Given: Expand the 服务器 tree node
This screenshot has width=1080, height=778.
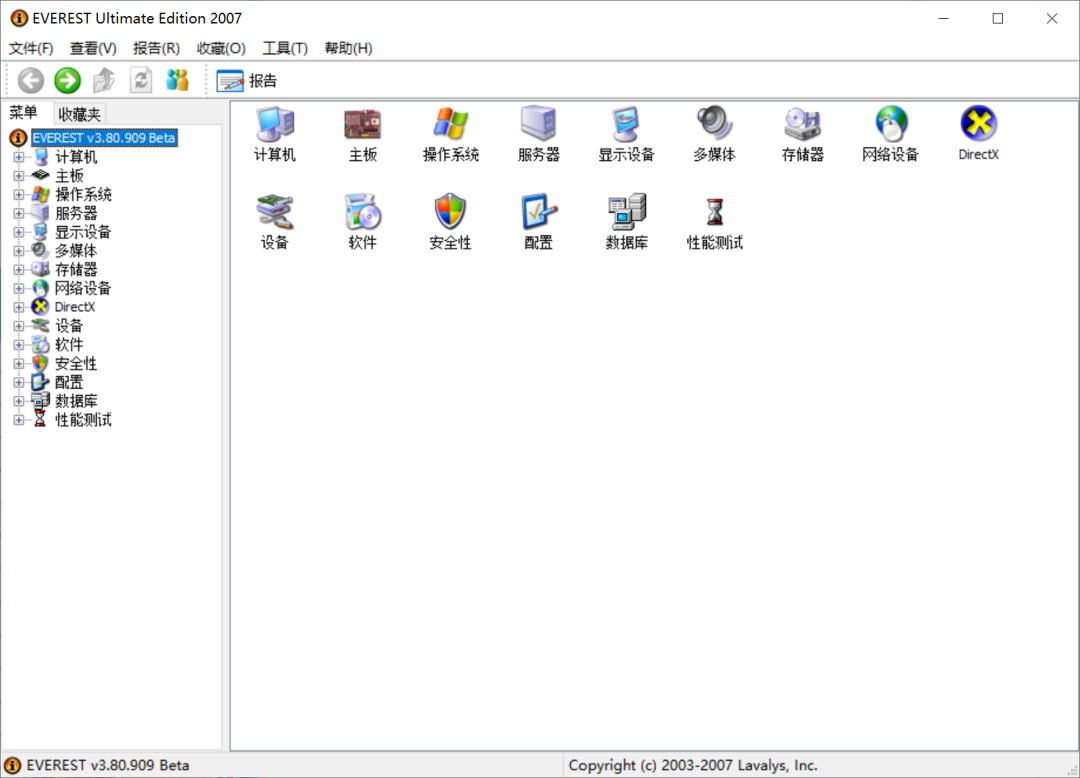Looking at the screenshot, I should click(19, 213).
